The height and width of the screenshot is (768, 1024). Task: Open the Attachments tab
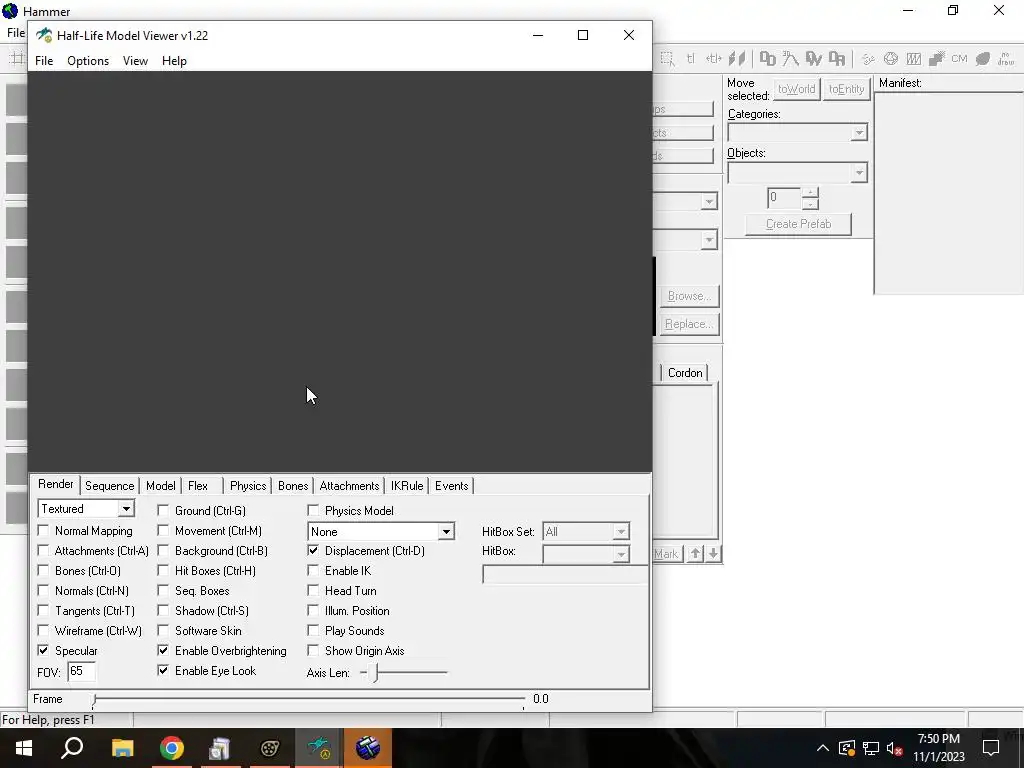pyautogui.click(x=349, y=486)
